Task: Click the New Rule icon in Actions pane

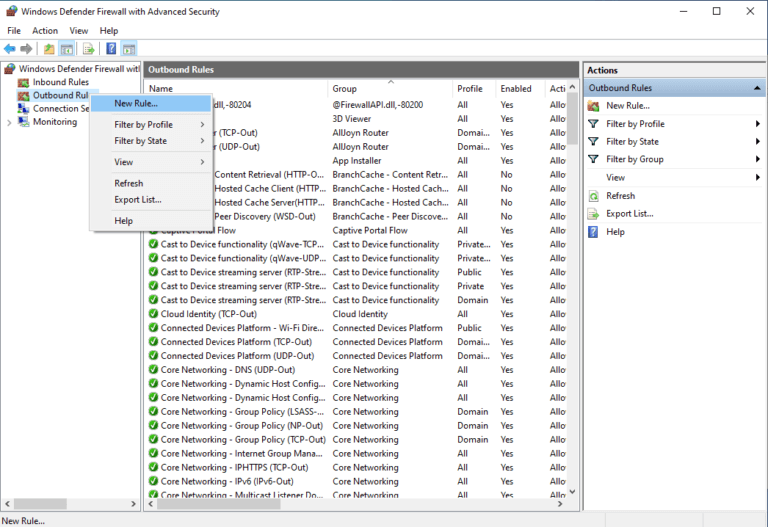Action: 593,106
